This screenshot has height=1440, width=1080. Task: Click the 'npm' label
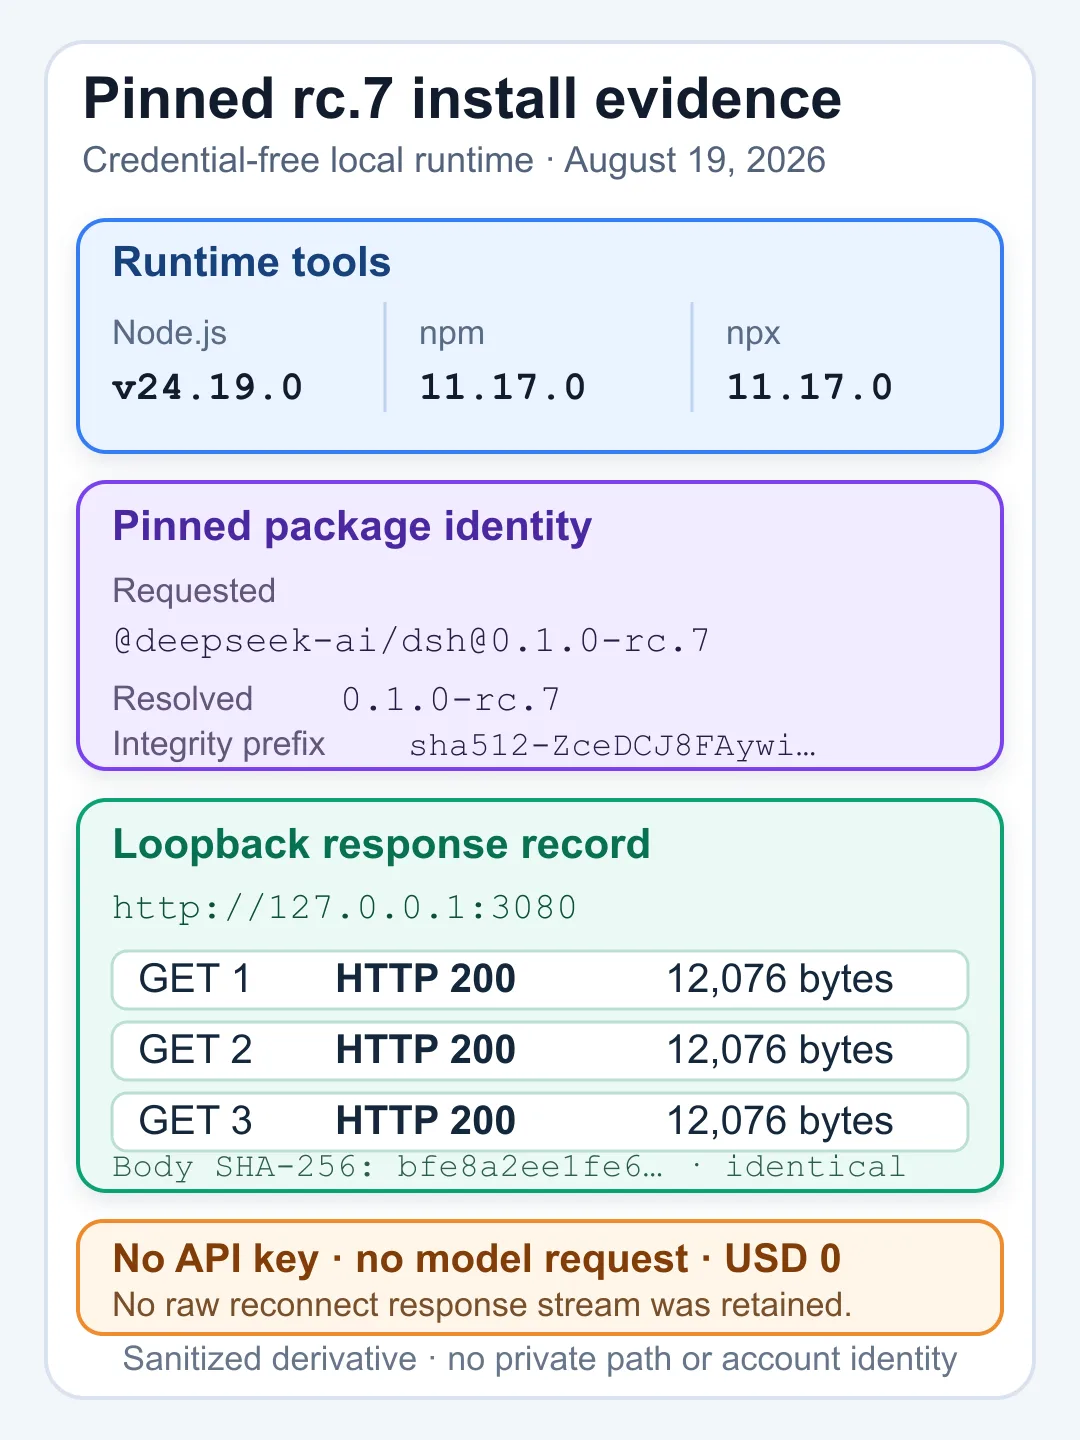tap(452, 335)
